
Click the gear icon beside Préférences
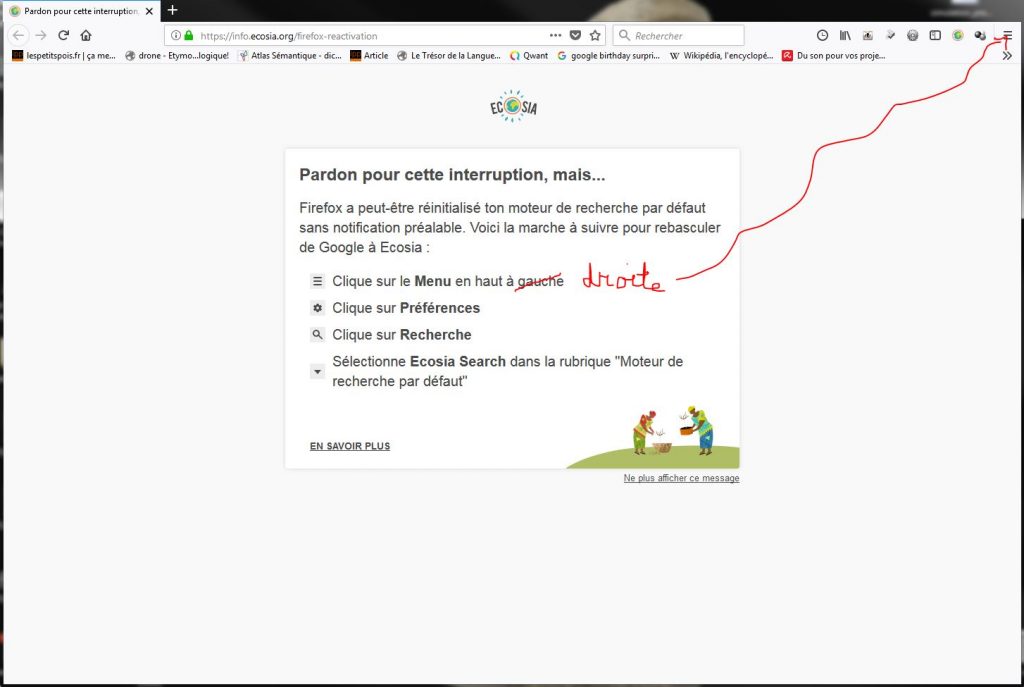(x=317, y=308)
